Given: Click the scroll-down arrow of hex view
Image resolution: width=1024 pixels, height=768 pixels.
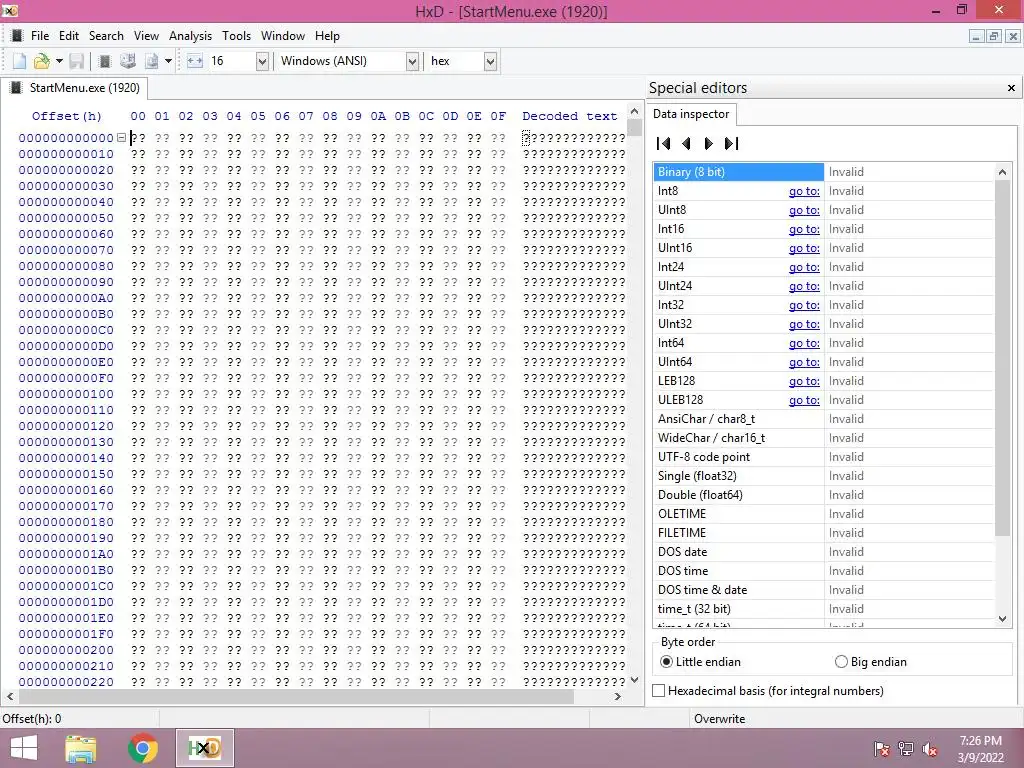Looking at the screenshot, I should coord(634,680).
